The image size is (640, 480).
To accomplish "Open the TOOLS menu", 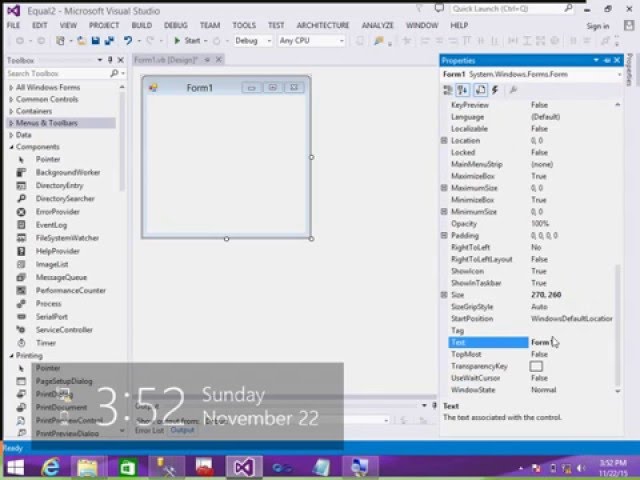I will click(244, 25).
